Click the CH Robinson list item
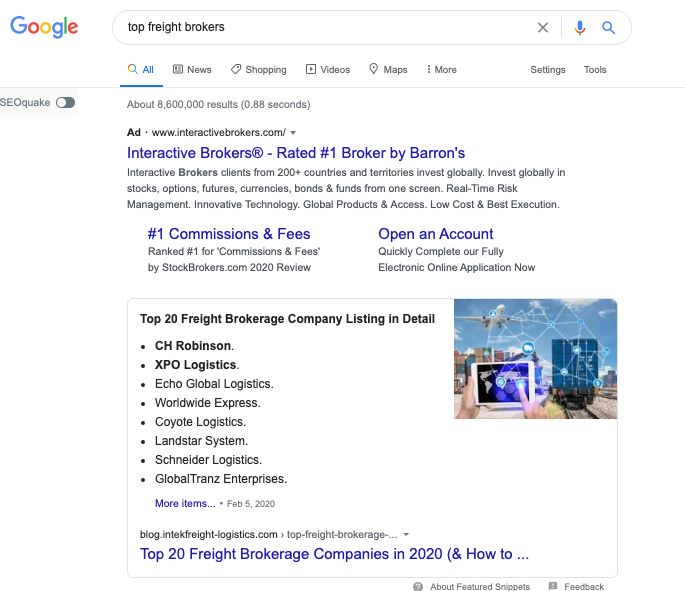Viewport: 685px width, 591px height. point(194,346)
